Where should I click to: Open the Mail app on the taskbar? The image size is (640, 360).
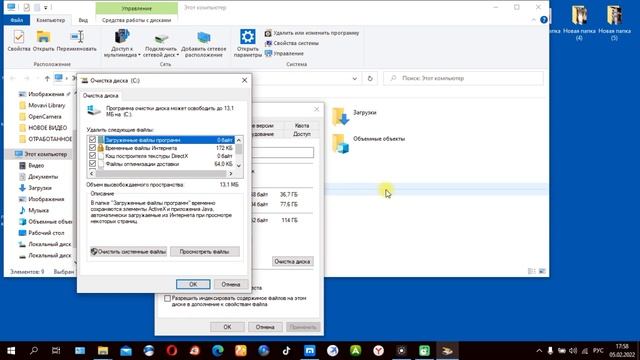click(x=126, y=351)
